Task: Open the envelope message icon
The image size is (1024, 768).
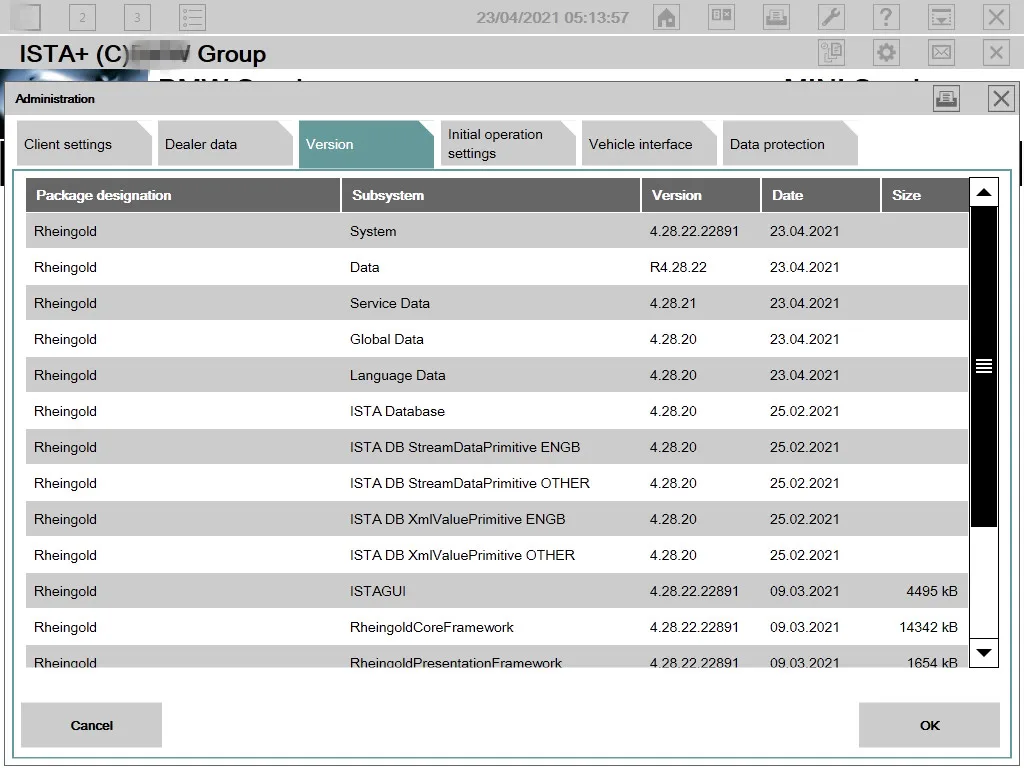Action: [941, 53]
